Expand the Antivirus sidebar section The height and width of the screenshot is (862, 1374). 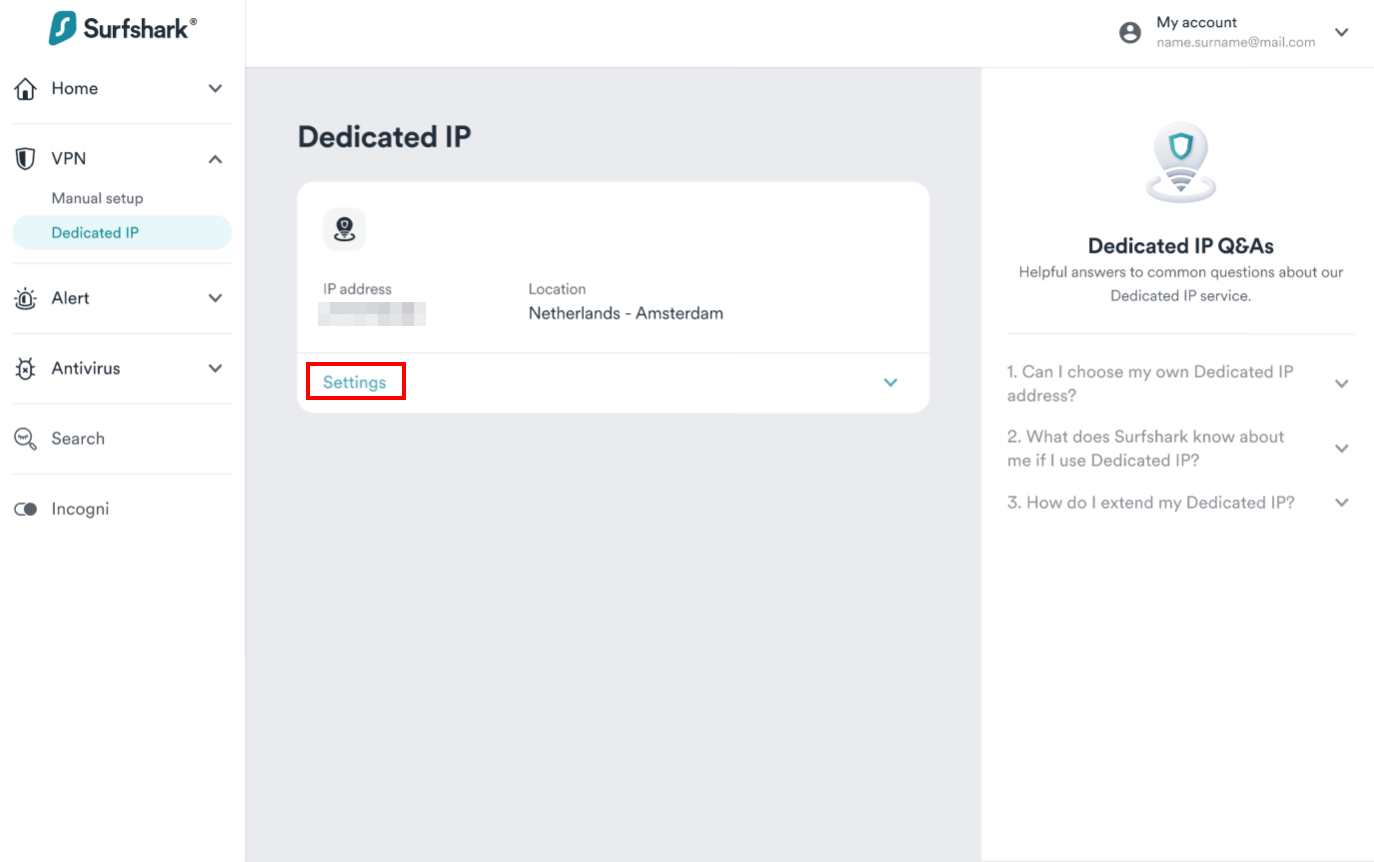tap(215, 369)
